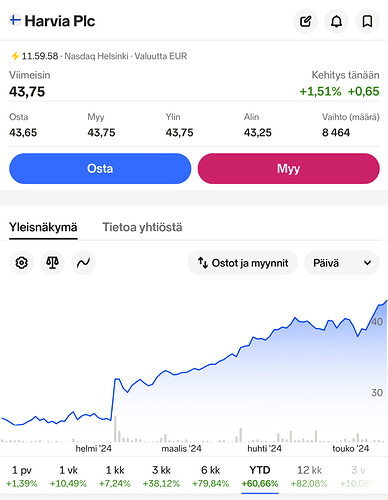Select the Yleisnäkymä tab
The image size is (388, 500).
[x=43, y=227]
